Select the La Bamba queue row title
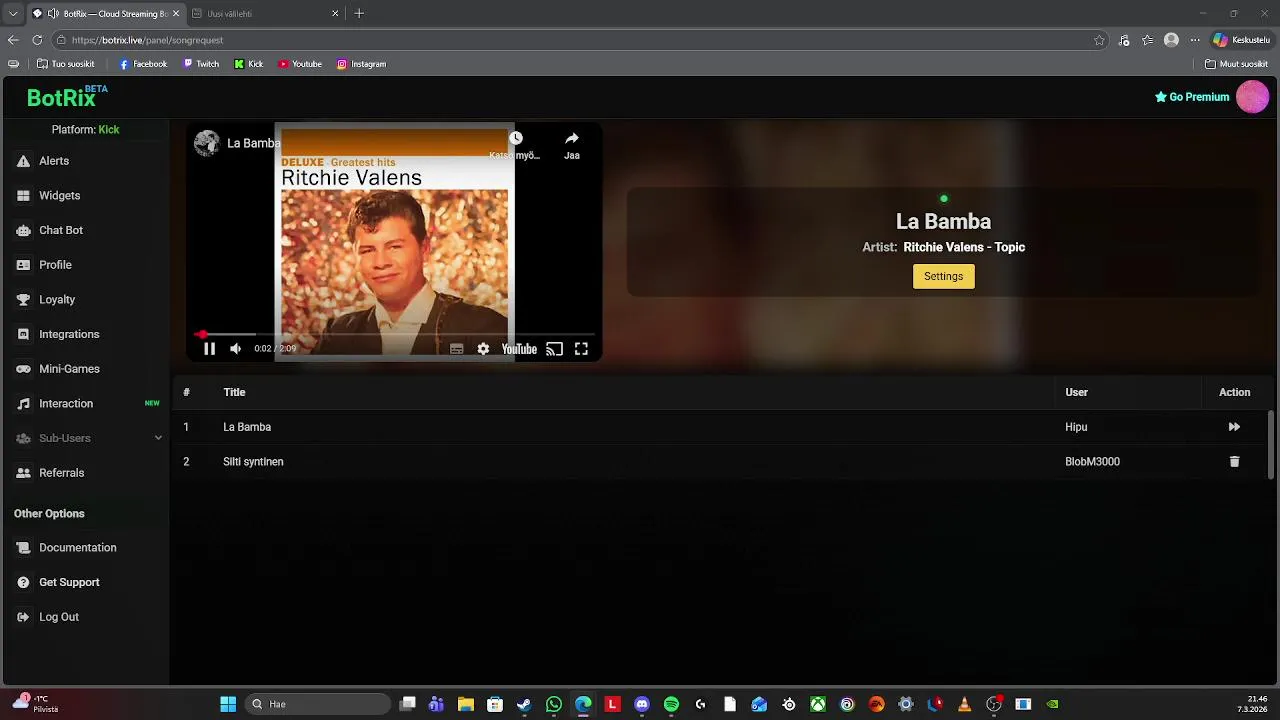Screen dimensions: 1280x720 (x=247, y=427)
